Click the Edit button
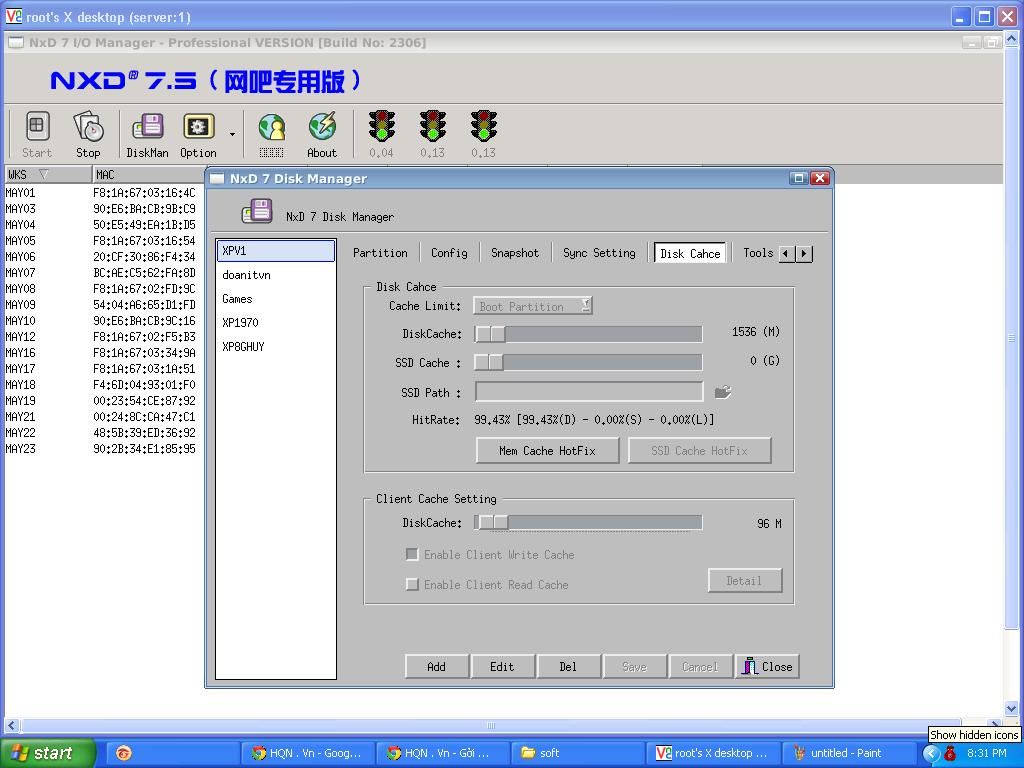The height and width of the screenshot is (768, 1024). [502, 666]
